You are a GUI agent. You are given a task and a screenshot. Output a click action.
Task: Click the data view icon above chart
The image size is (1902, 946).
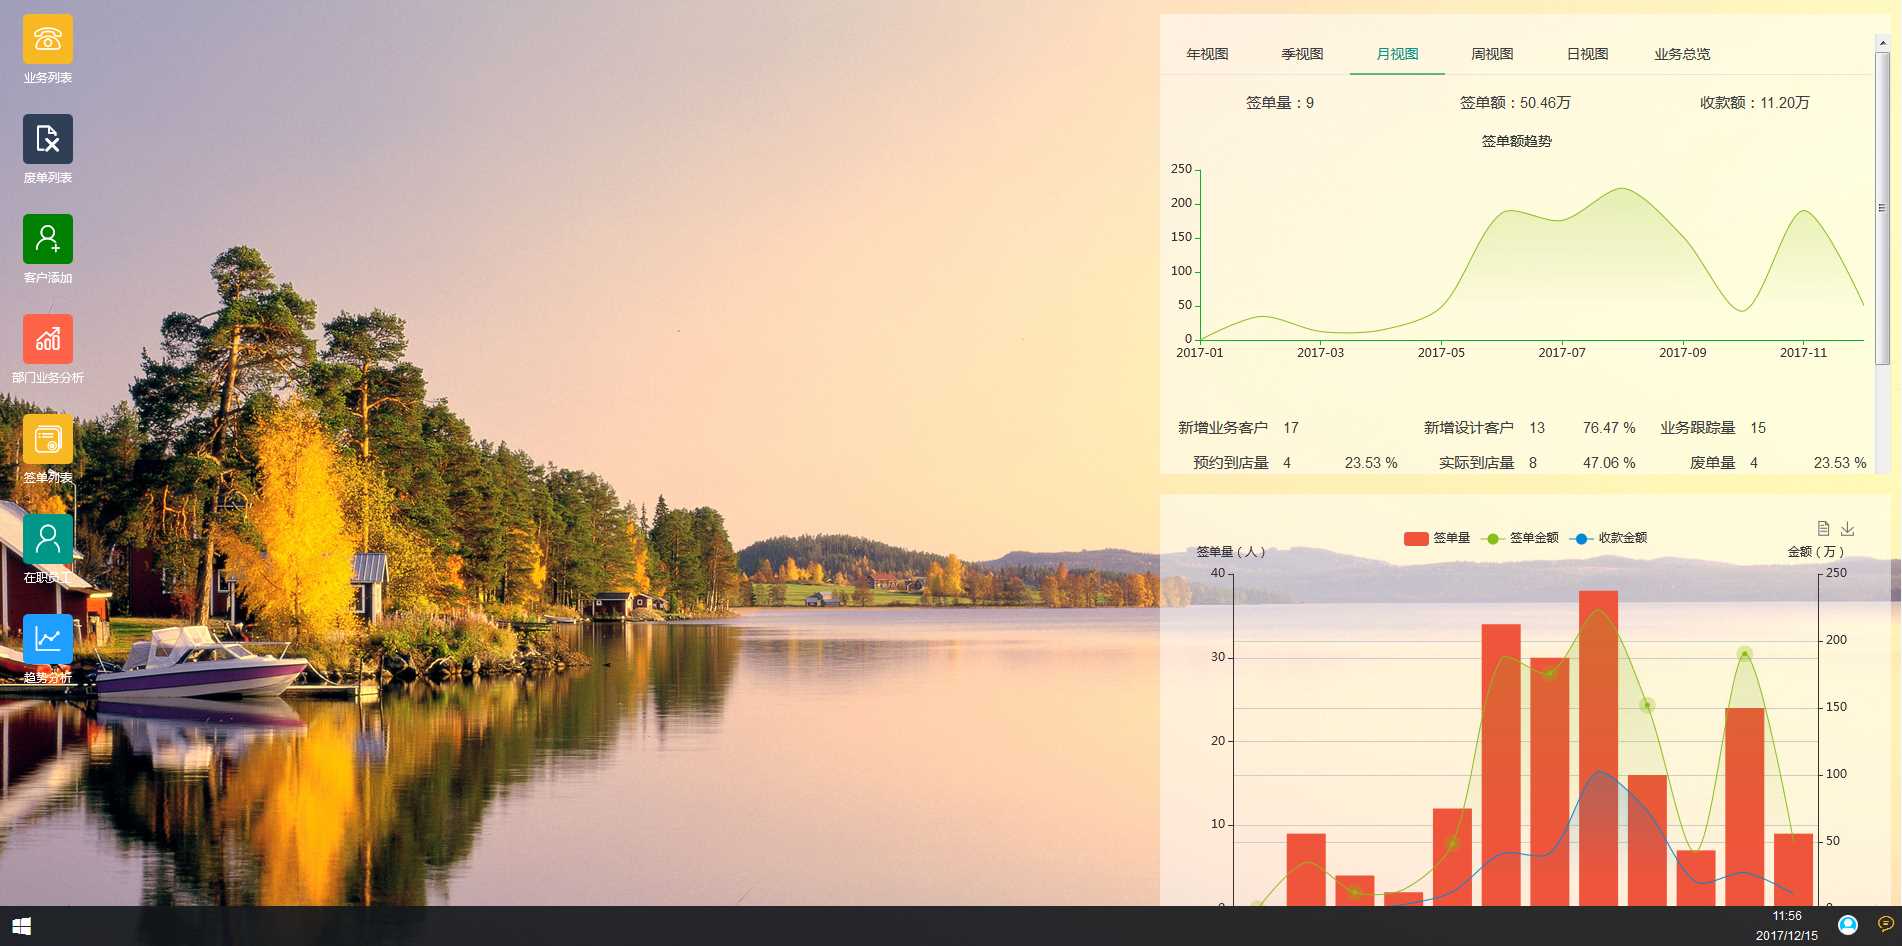1823,528
